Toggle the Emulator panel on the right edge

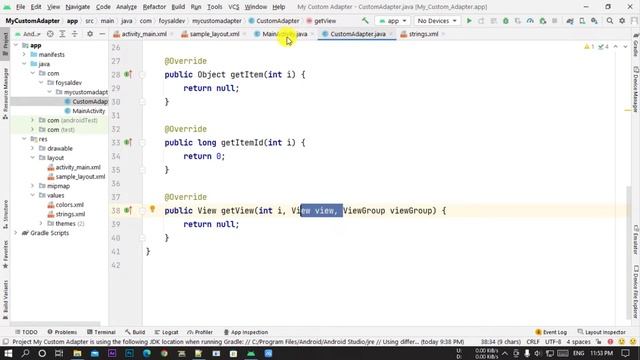point(636,239)
